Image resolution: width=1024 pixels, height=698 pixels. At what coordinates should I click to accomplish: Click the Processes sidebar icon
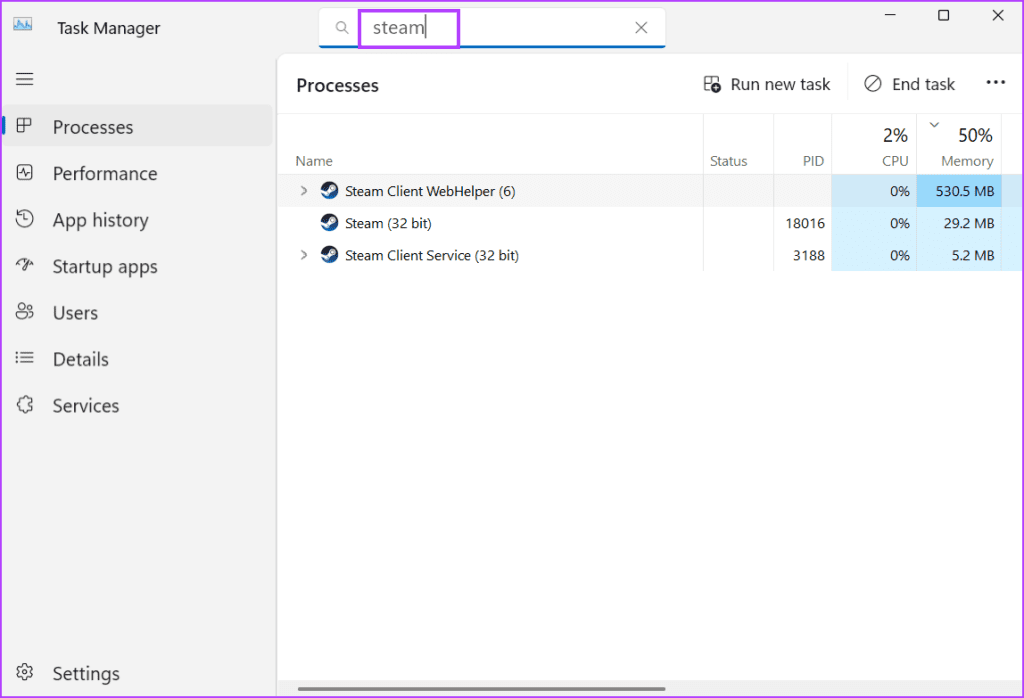tap(24, 125)
